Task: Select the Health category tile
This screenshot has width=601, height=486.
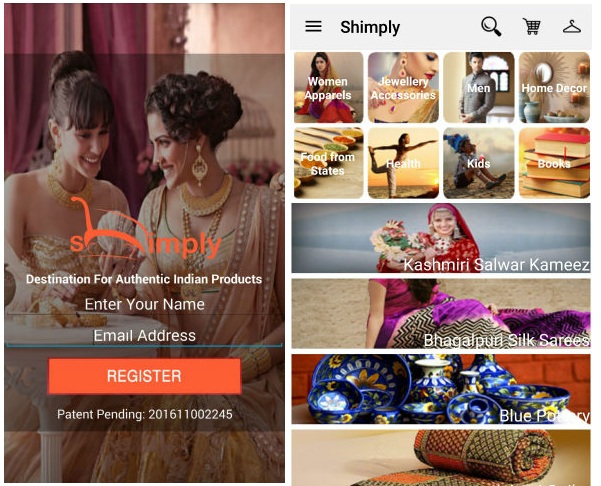Action: click(403, 163)
